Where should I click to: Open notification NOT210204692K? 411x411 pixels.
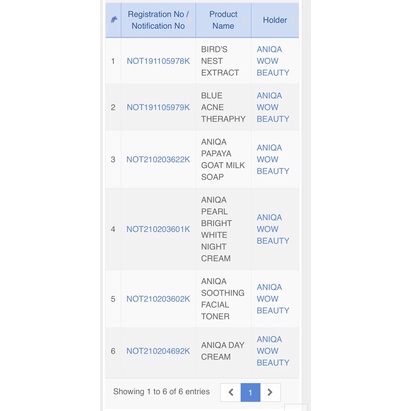click(158, 351)
